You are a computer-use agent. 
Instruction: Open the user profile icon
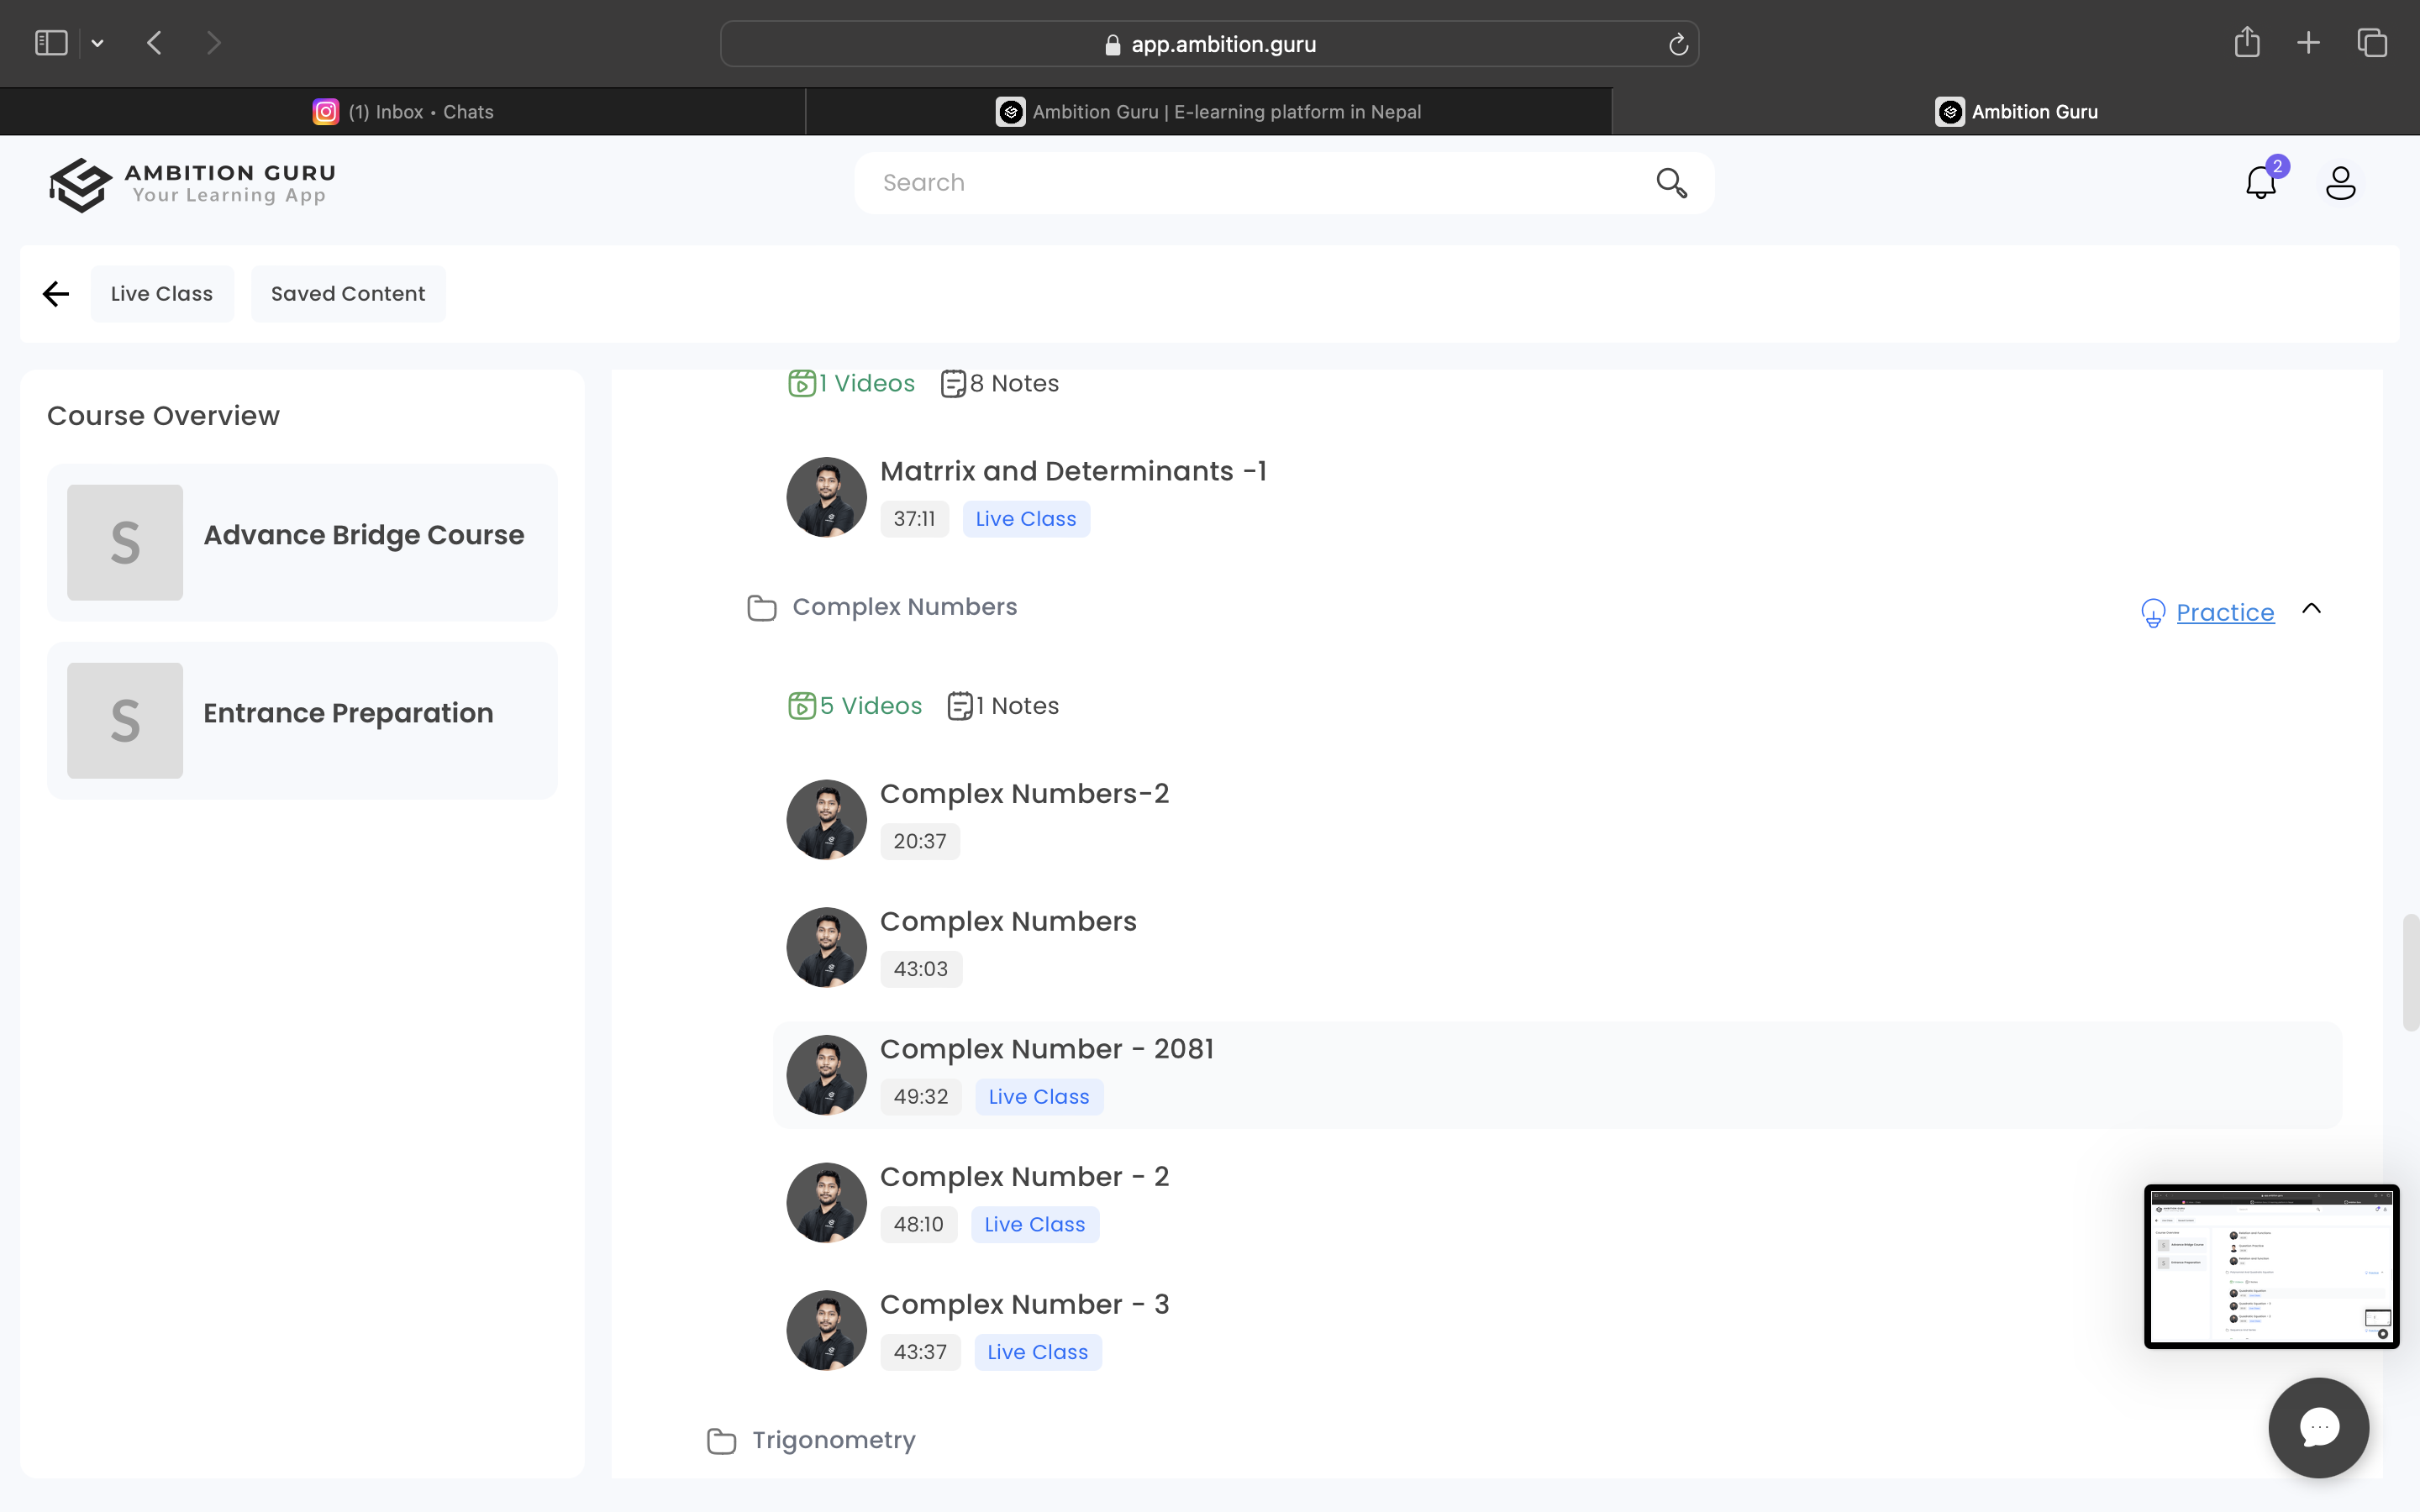2340,183
